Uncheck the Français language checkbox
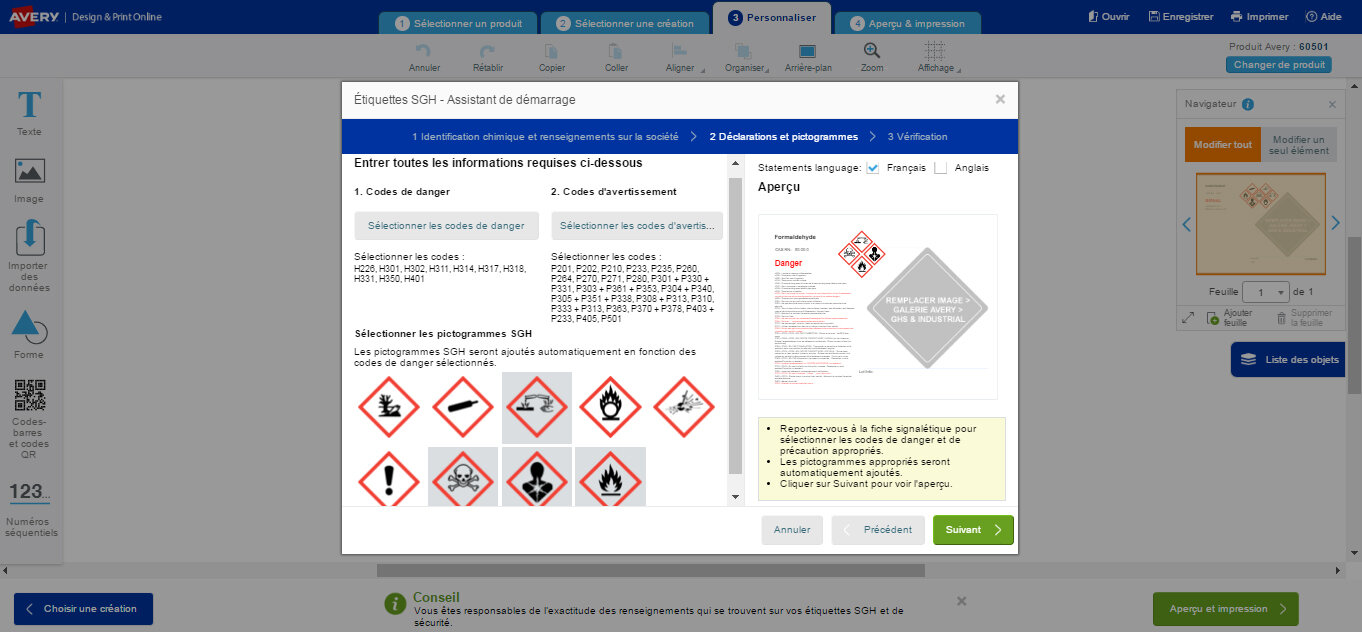This screenshot has height=632, width=1362. click(x=872, y=167)
